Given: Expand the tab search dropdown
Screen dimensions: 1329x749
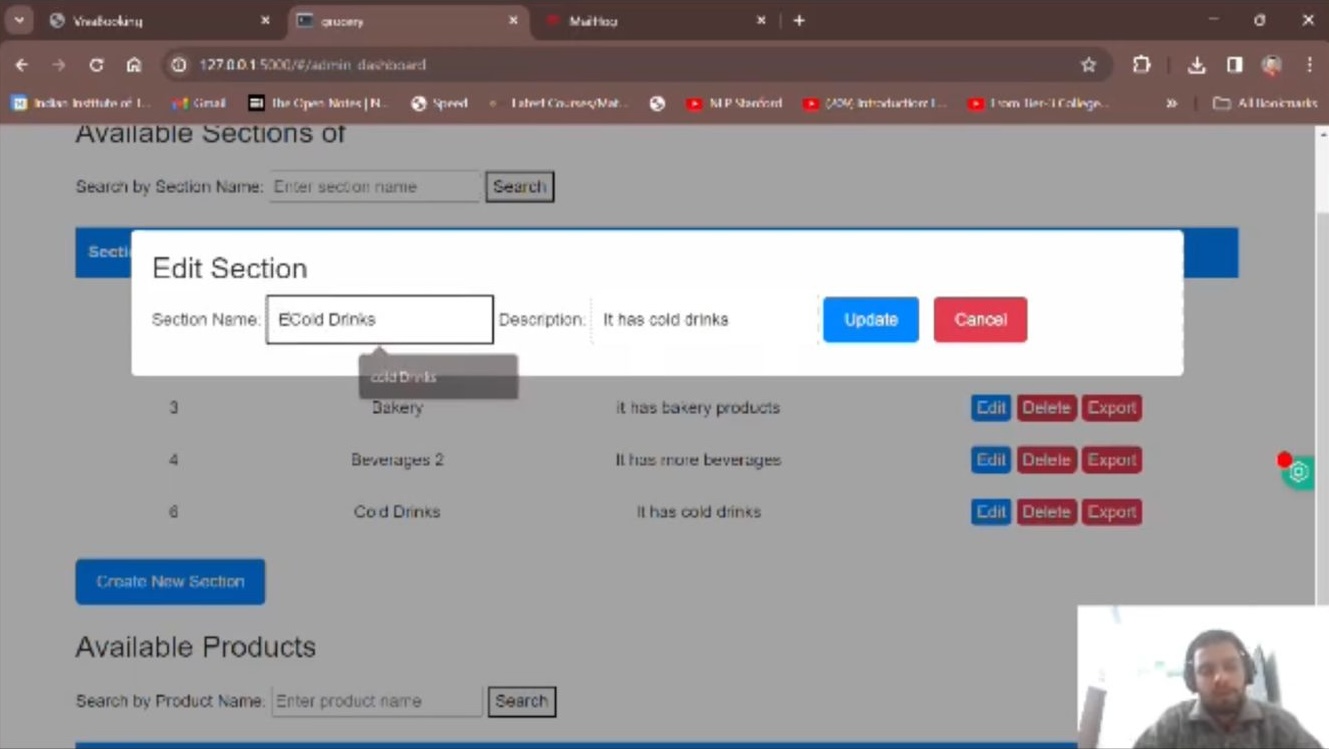Looking at the screenshot, I should click(x=19, y=20).
